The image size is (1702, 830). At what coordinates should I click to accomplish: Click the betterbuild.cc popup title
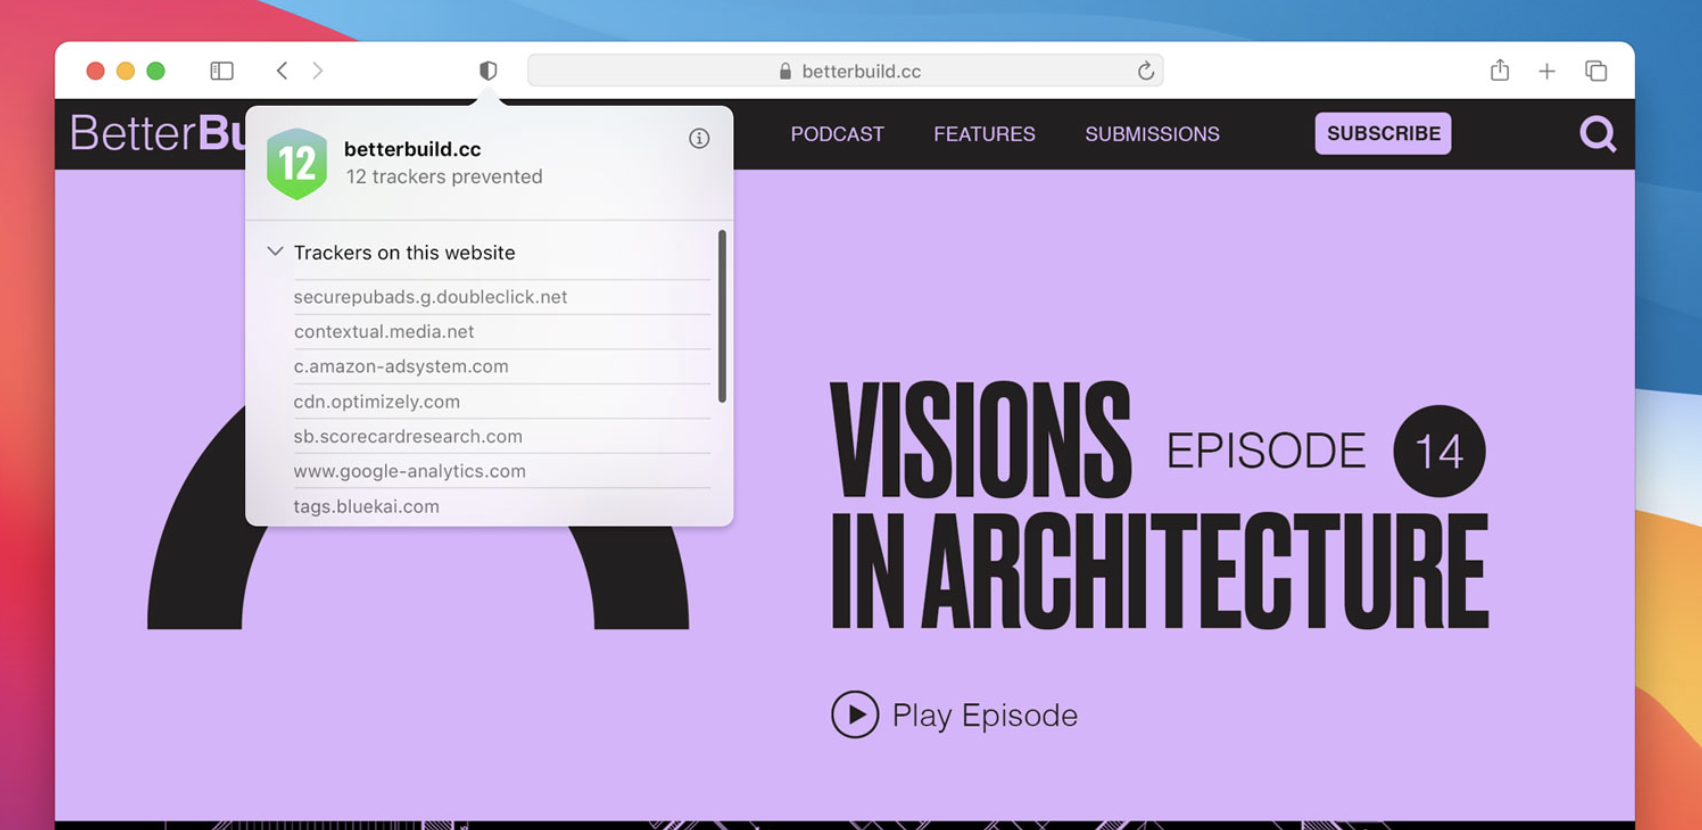(412, 149)
